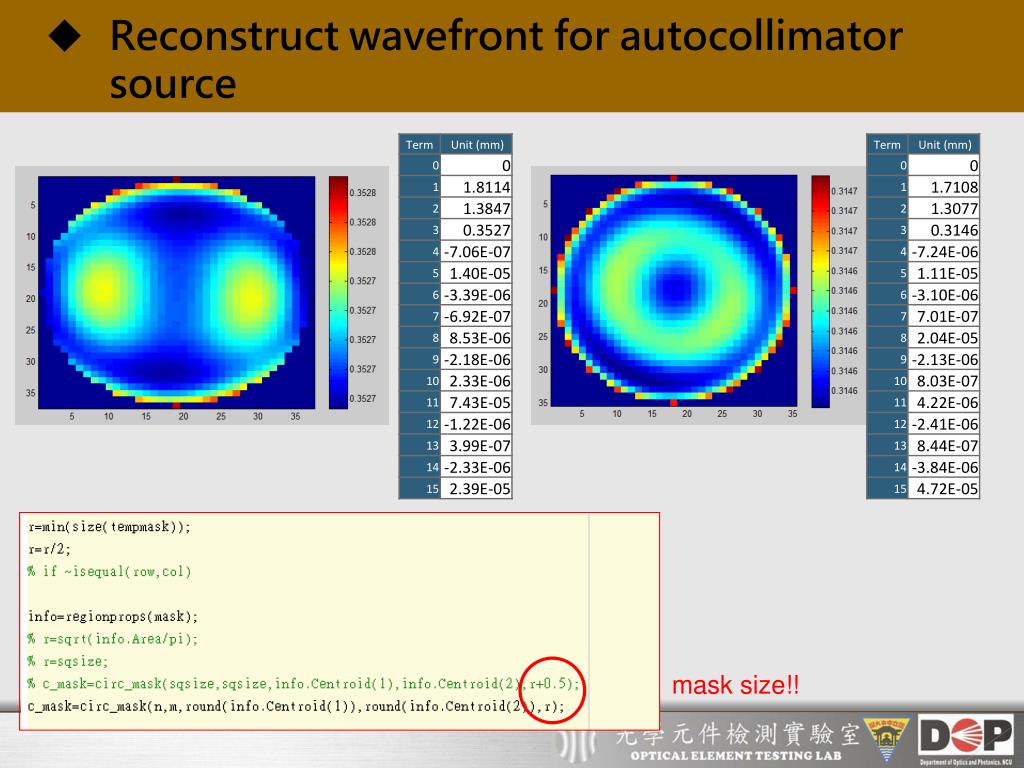This screenshot has height=768, width=1024.
Task: Select the cell with value -6.92E-07
Action: coord(477,316)
